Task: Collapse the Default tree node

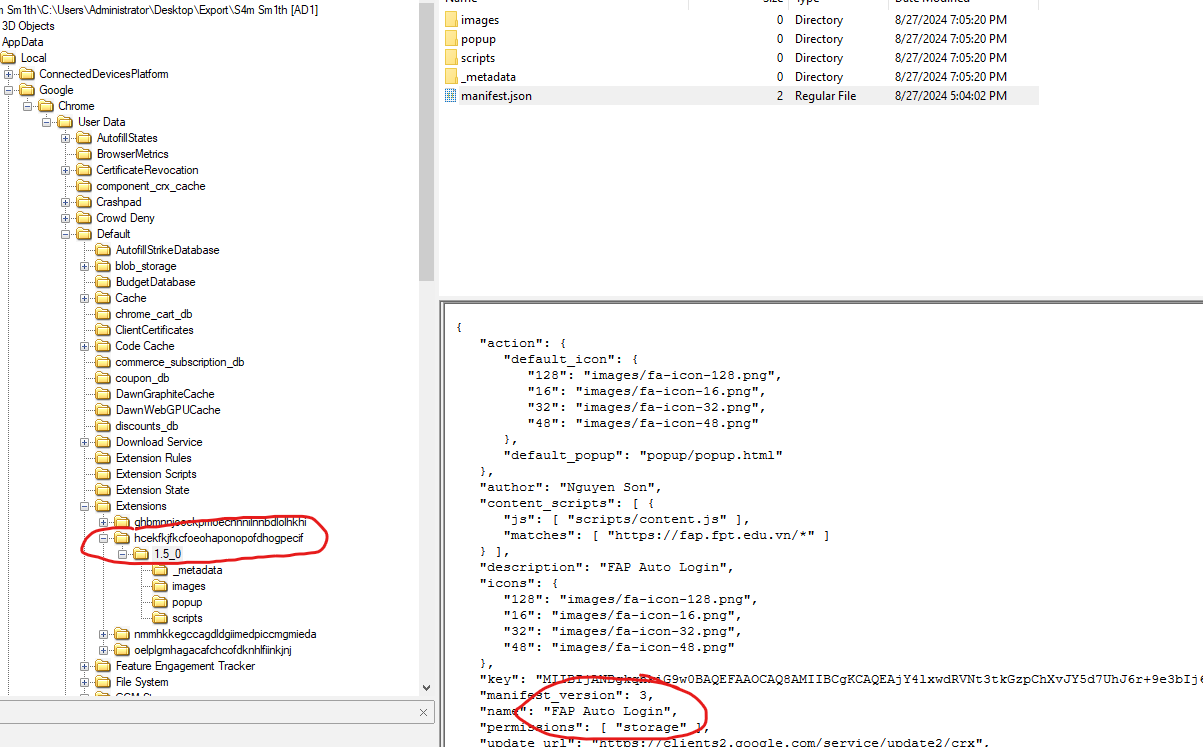Action: tap(65, 234)
